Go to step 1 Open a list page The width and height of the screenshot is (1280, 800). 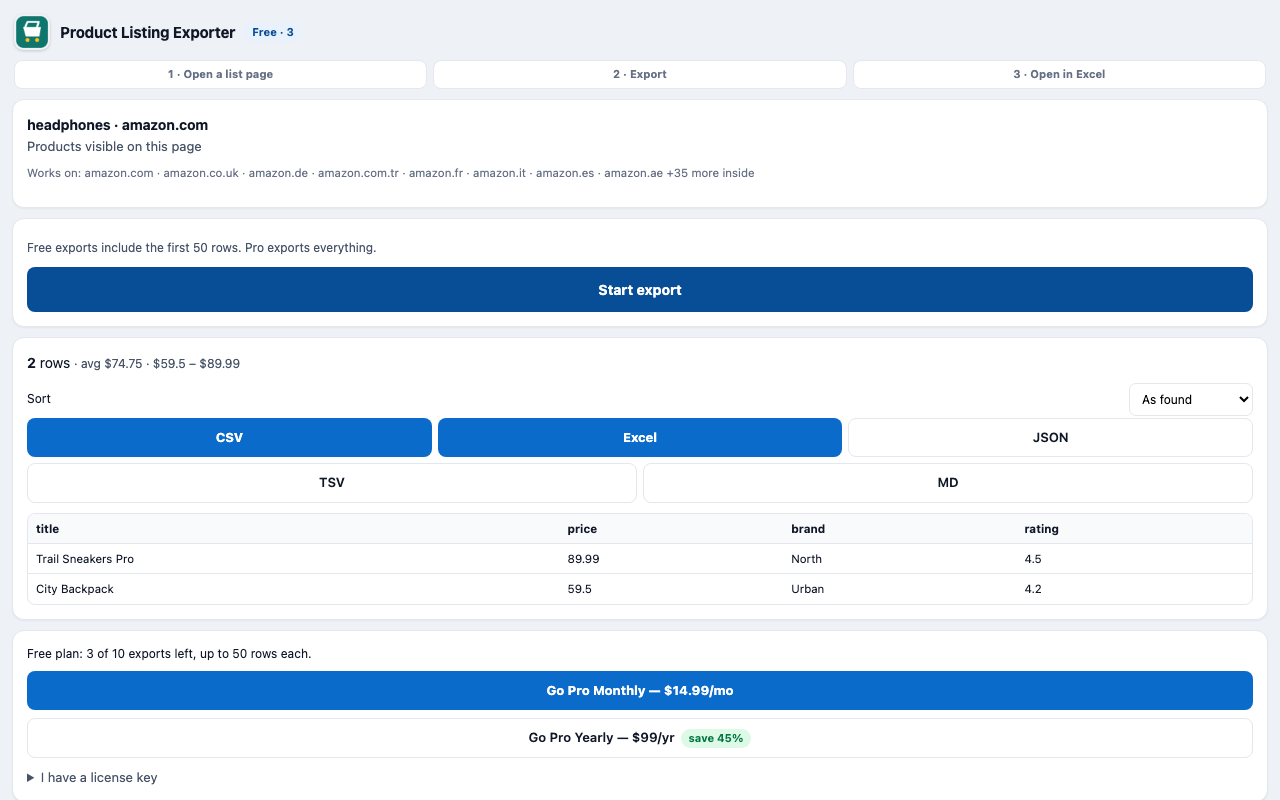coord(220,74)
